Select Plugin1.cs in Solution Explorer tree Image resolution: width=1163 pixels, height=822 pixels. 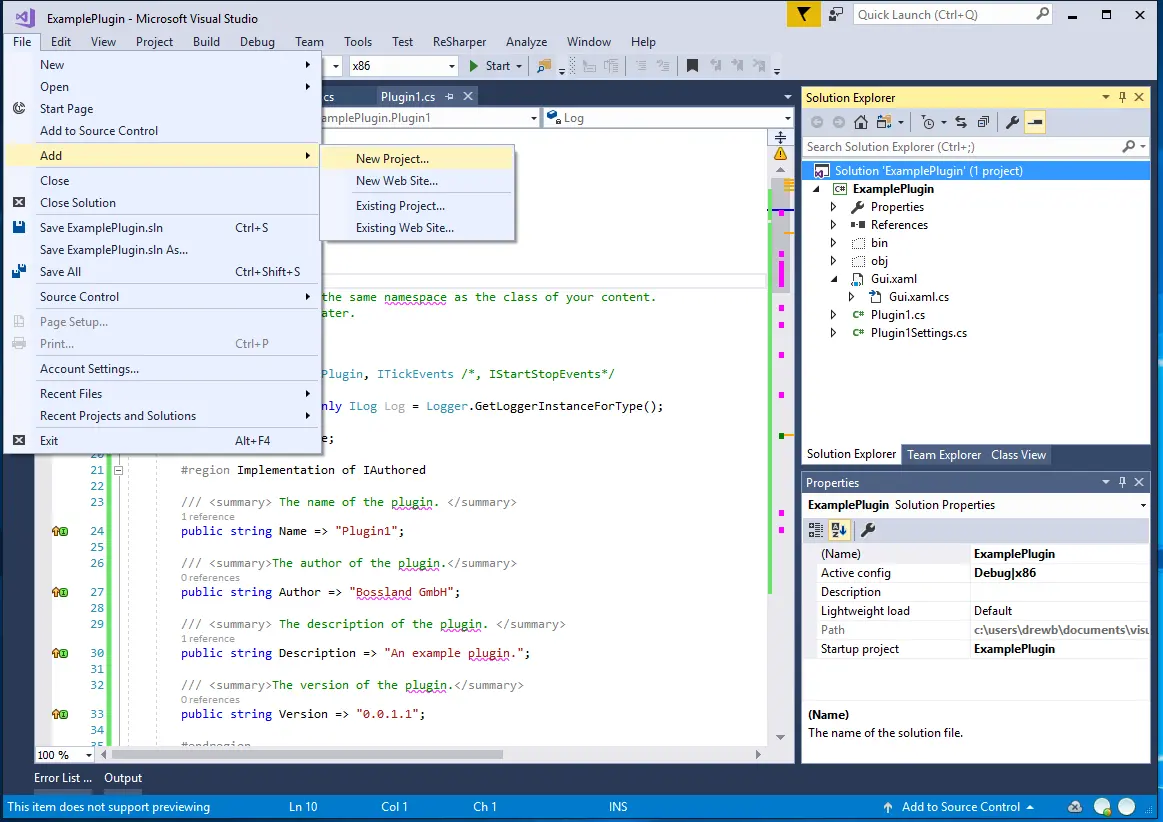(897, 315)
